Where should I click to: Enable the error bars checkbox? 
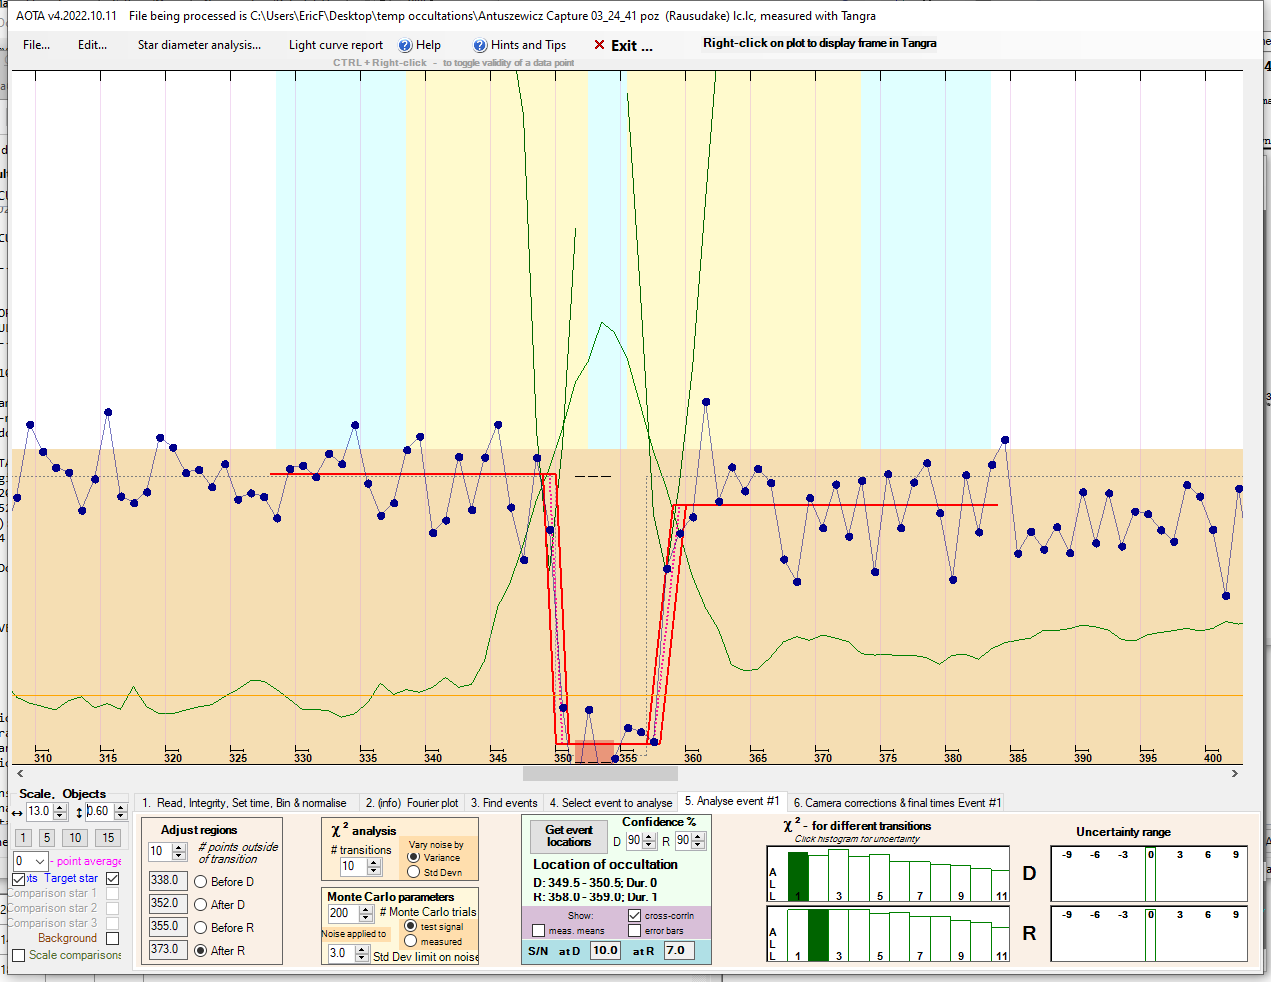point(634,931)
